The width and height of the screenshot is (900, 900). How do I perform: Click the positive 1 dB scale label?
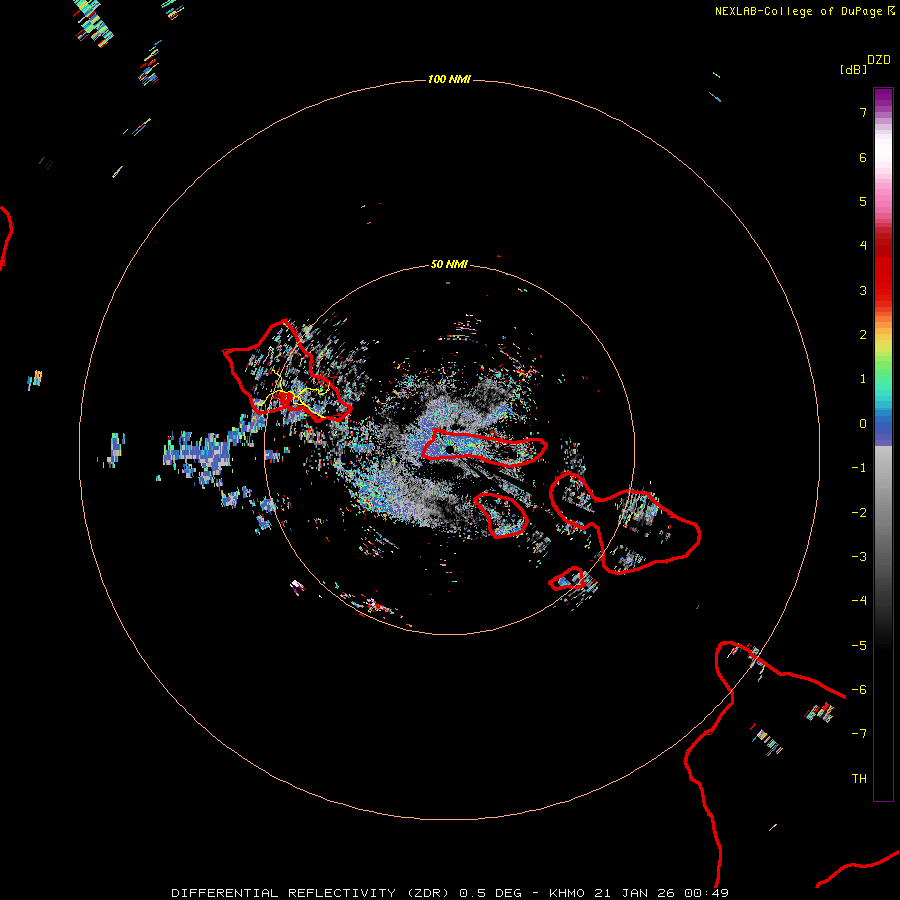click(x=863, y=379)
